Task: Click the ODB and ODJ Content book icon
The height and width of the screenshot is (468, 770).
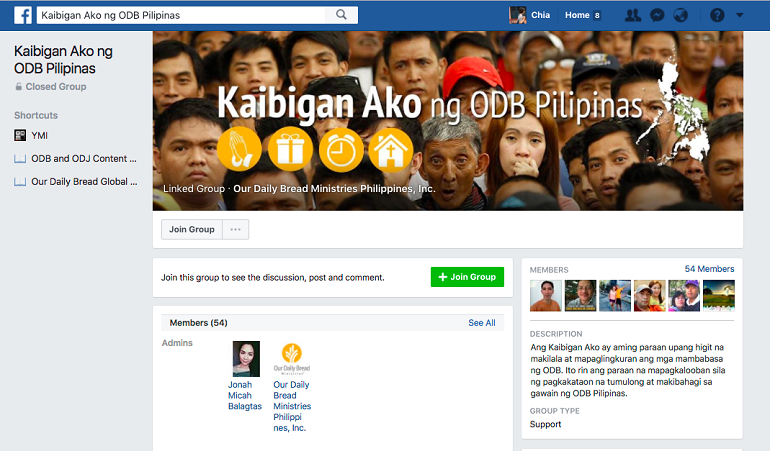Action: coord(20,159)
